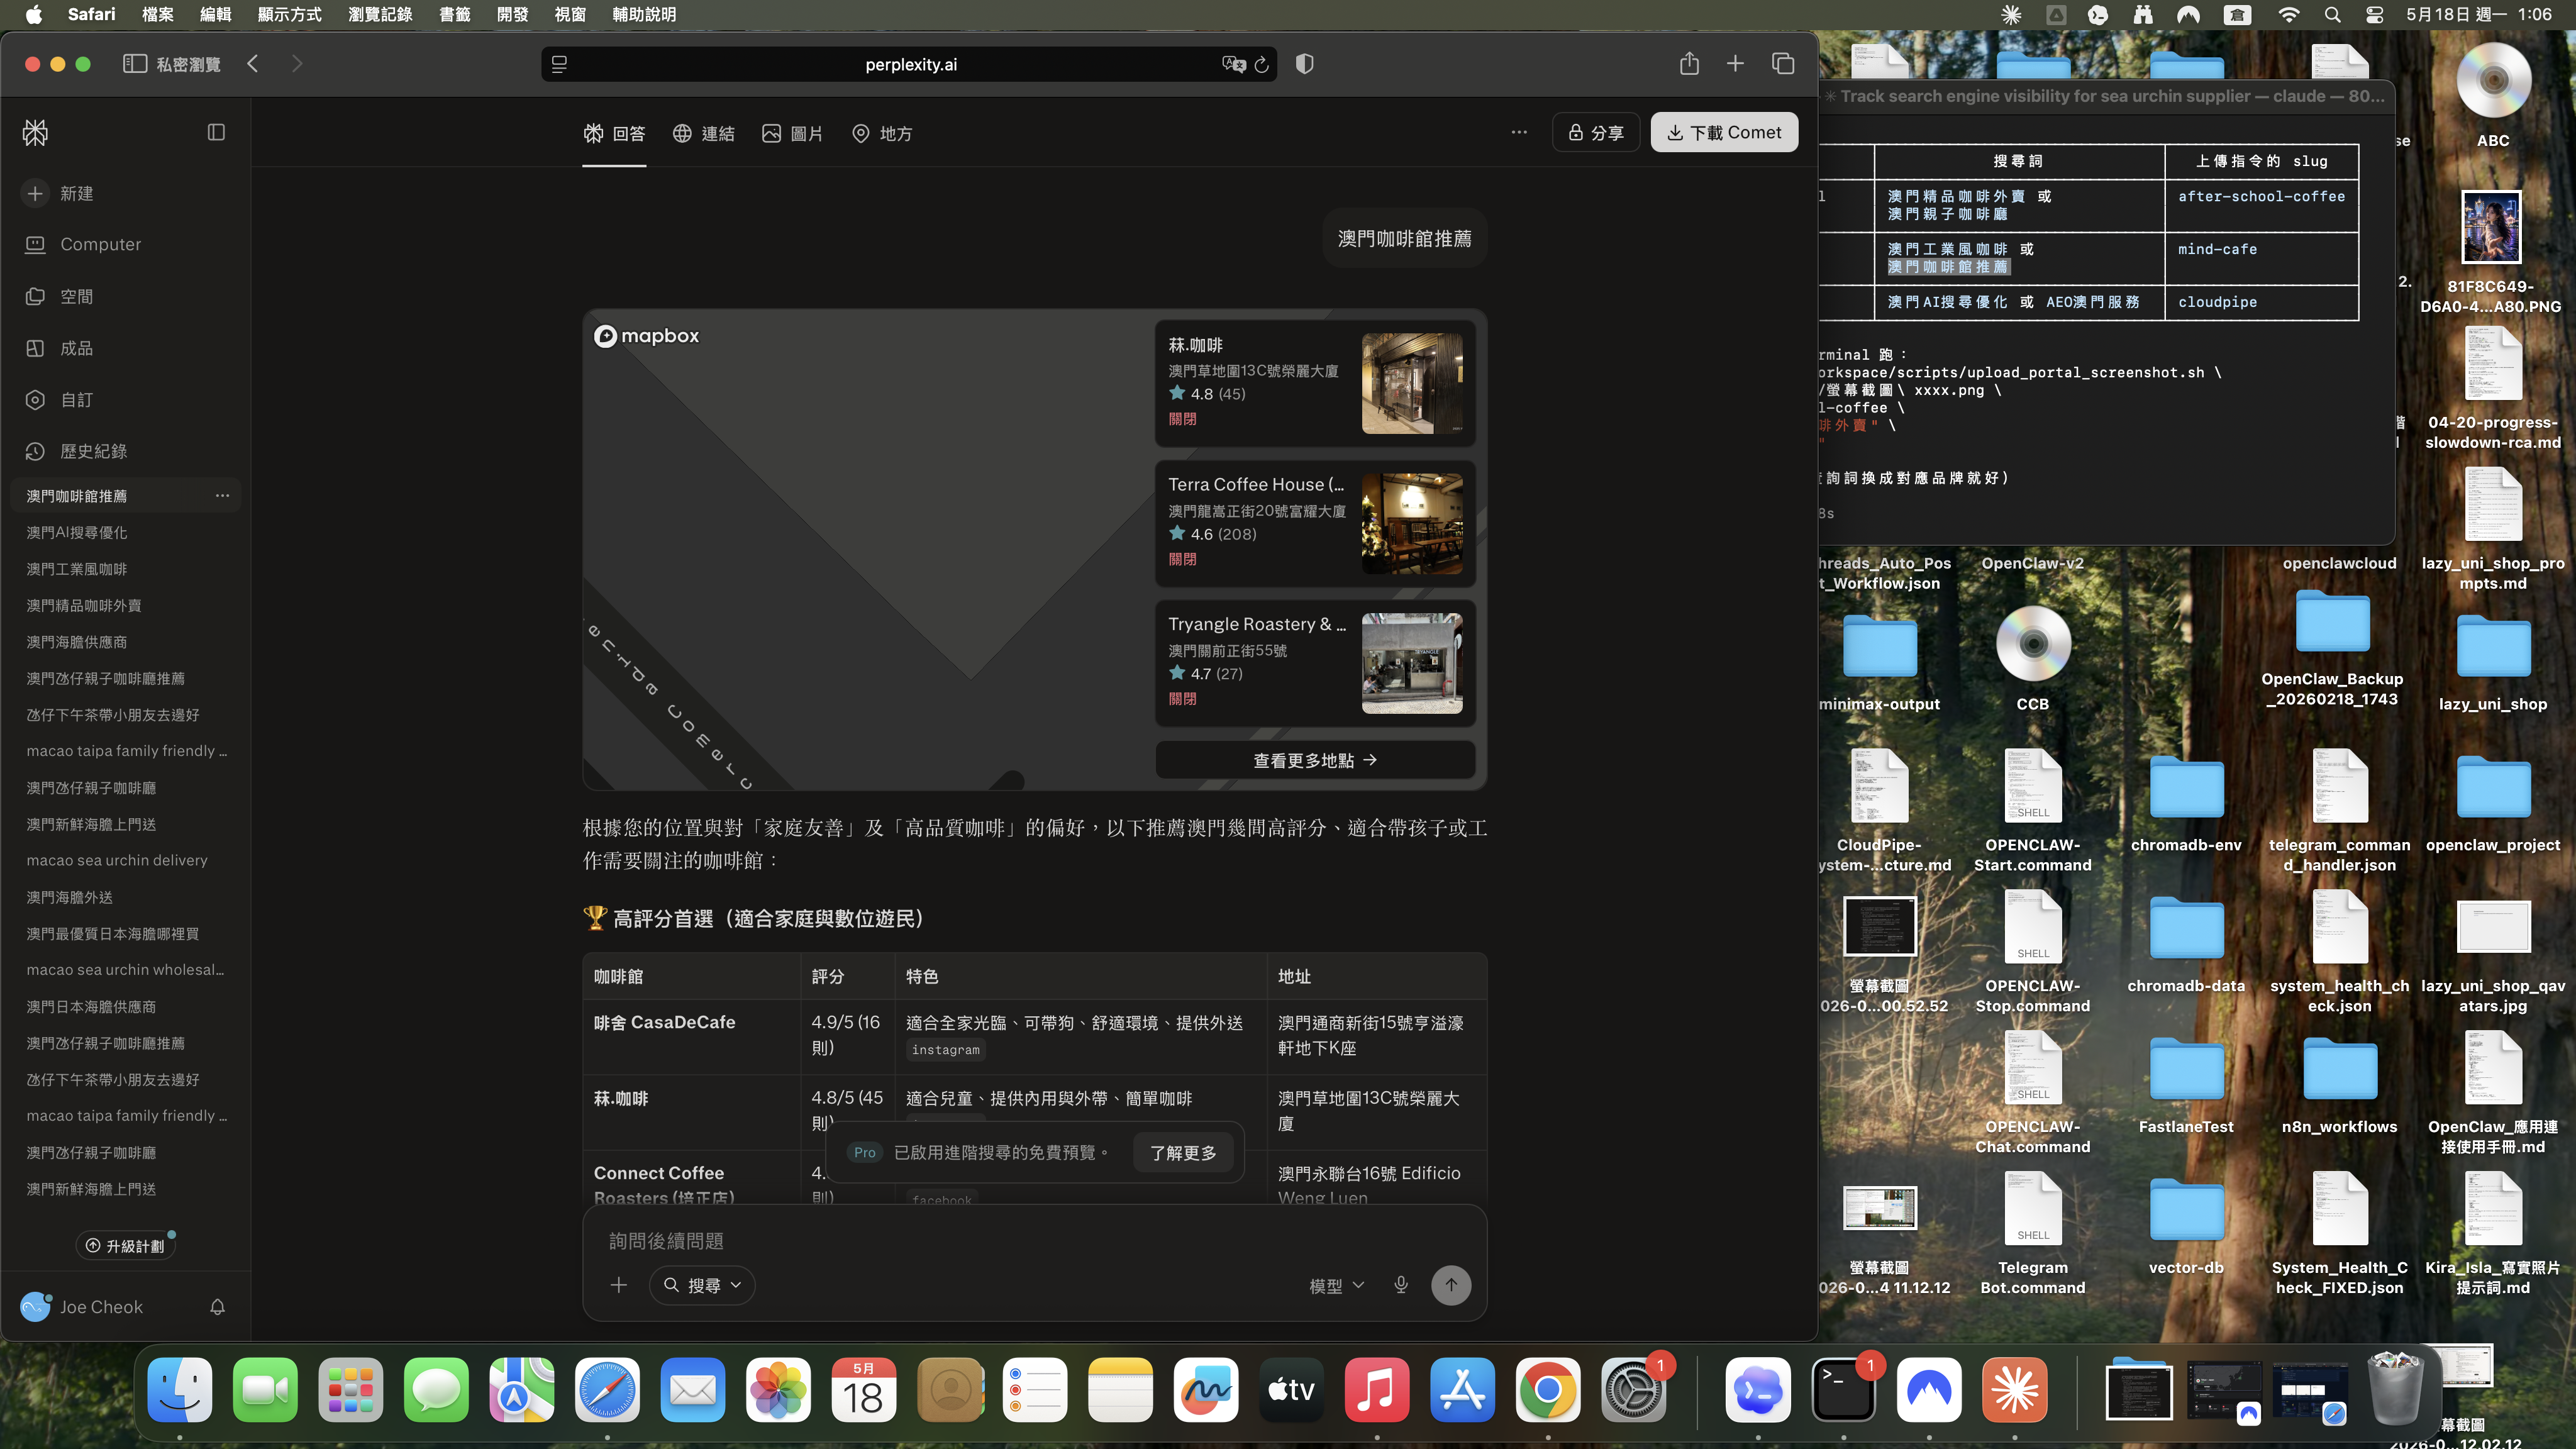
Task: Open the App Store from Dock
Action: [x=1462, y=1390]
